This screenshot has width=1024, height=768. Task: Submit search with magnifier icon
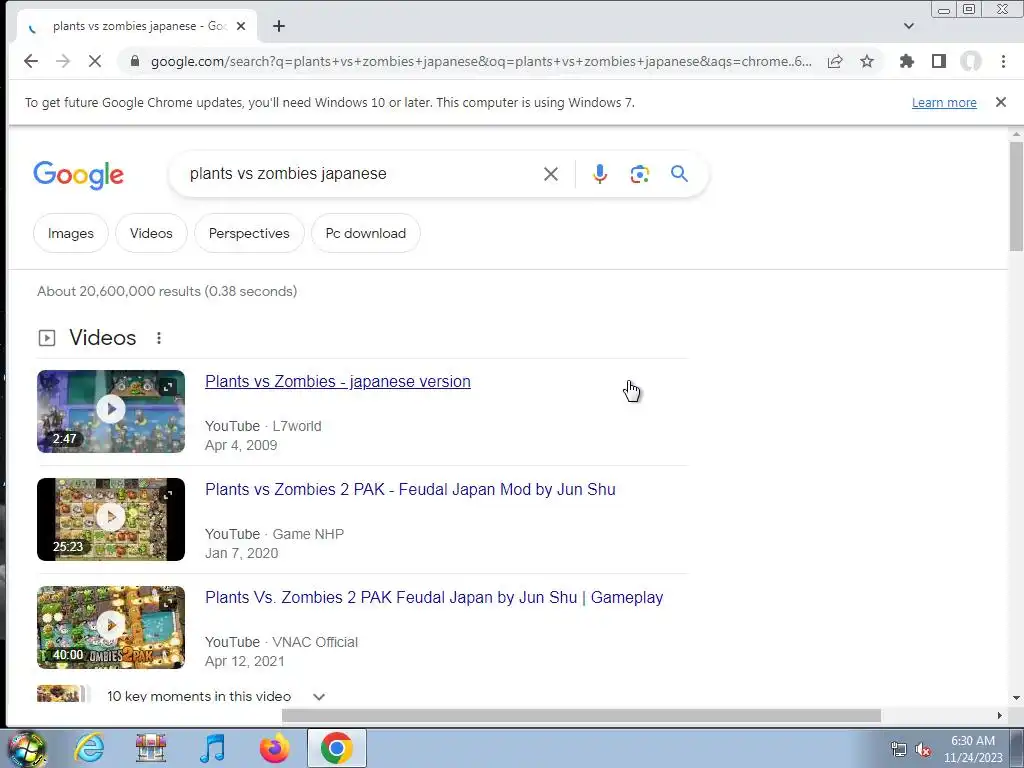click(x=679, y=174)
